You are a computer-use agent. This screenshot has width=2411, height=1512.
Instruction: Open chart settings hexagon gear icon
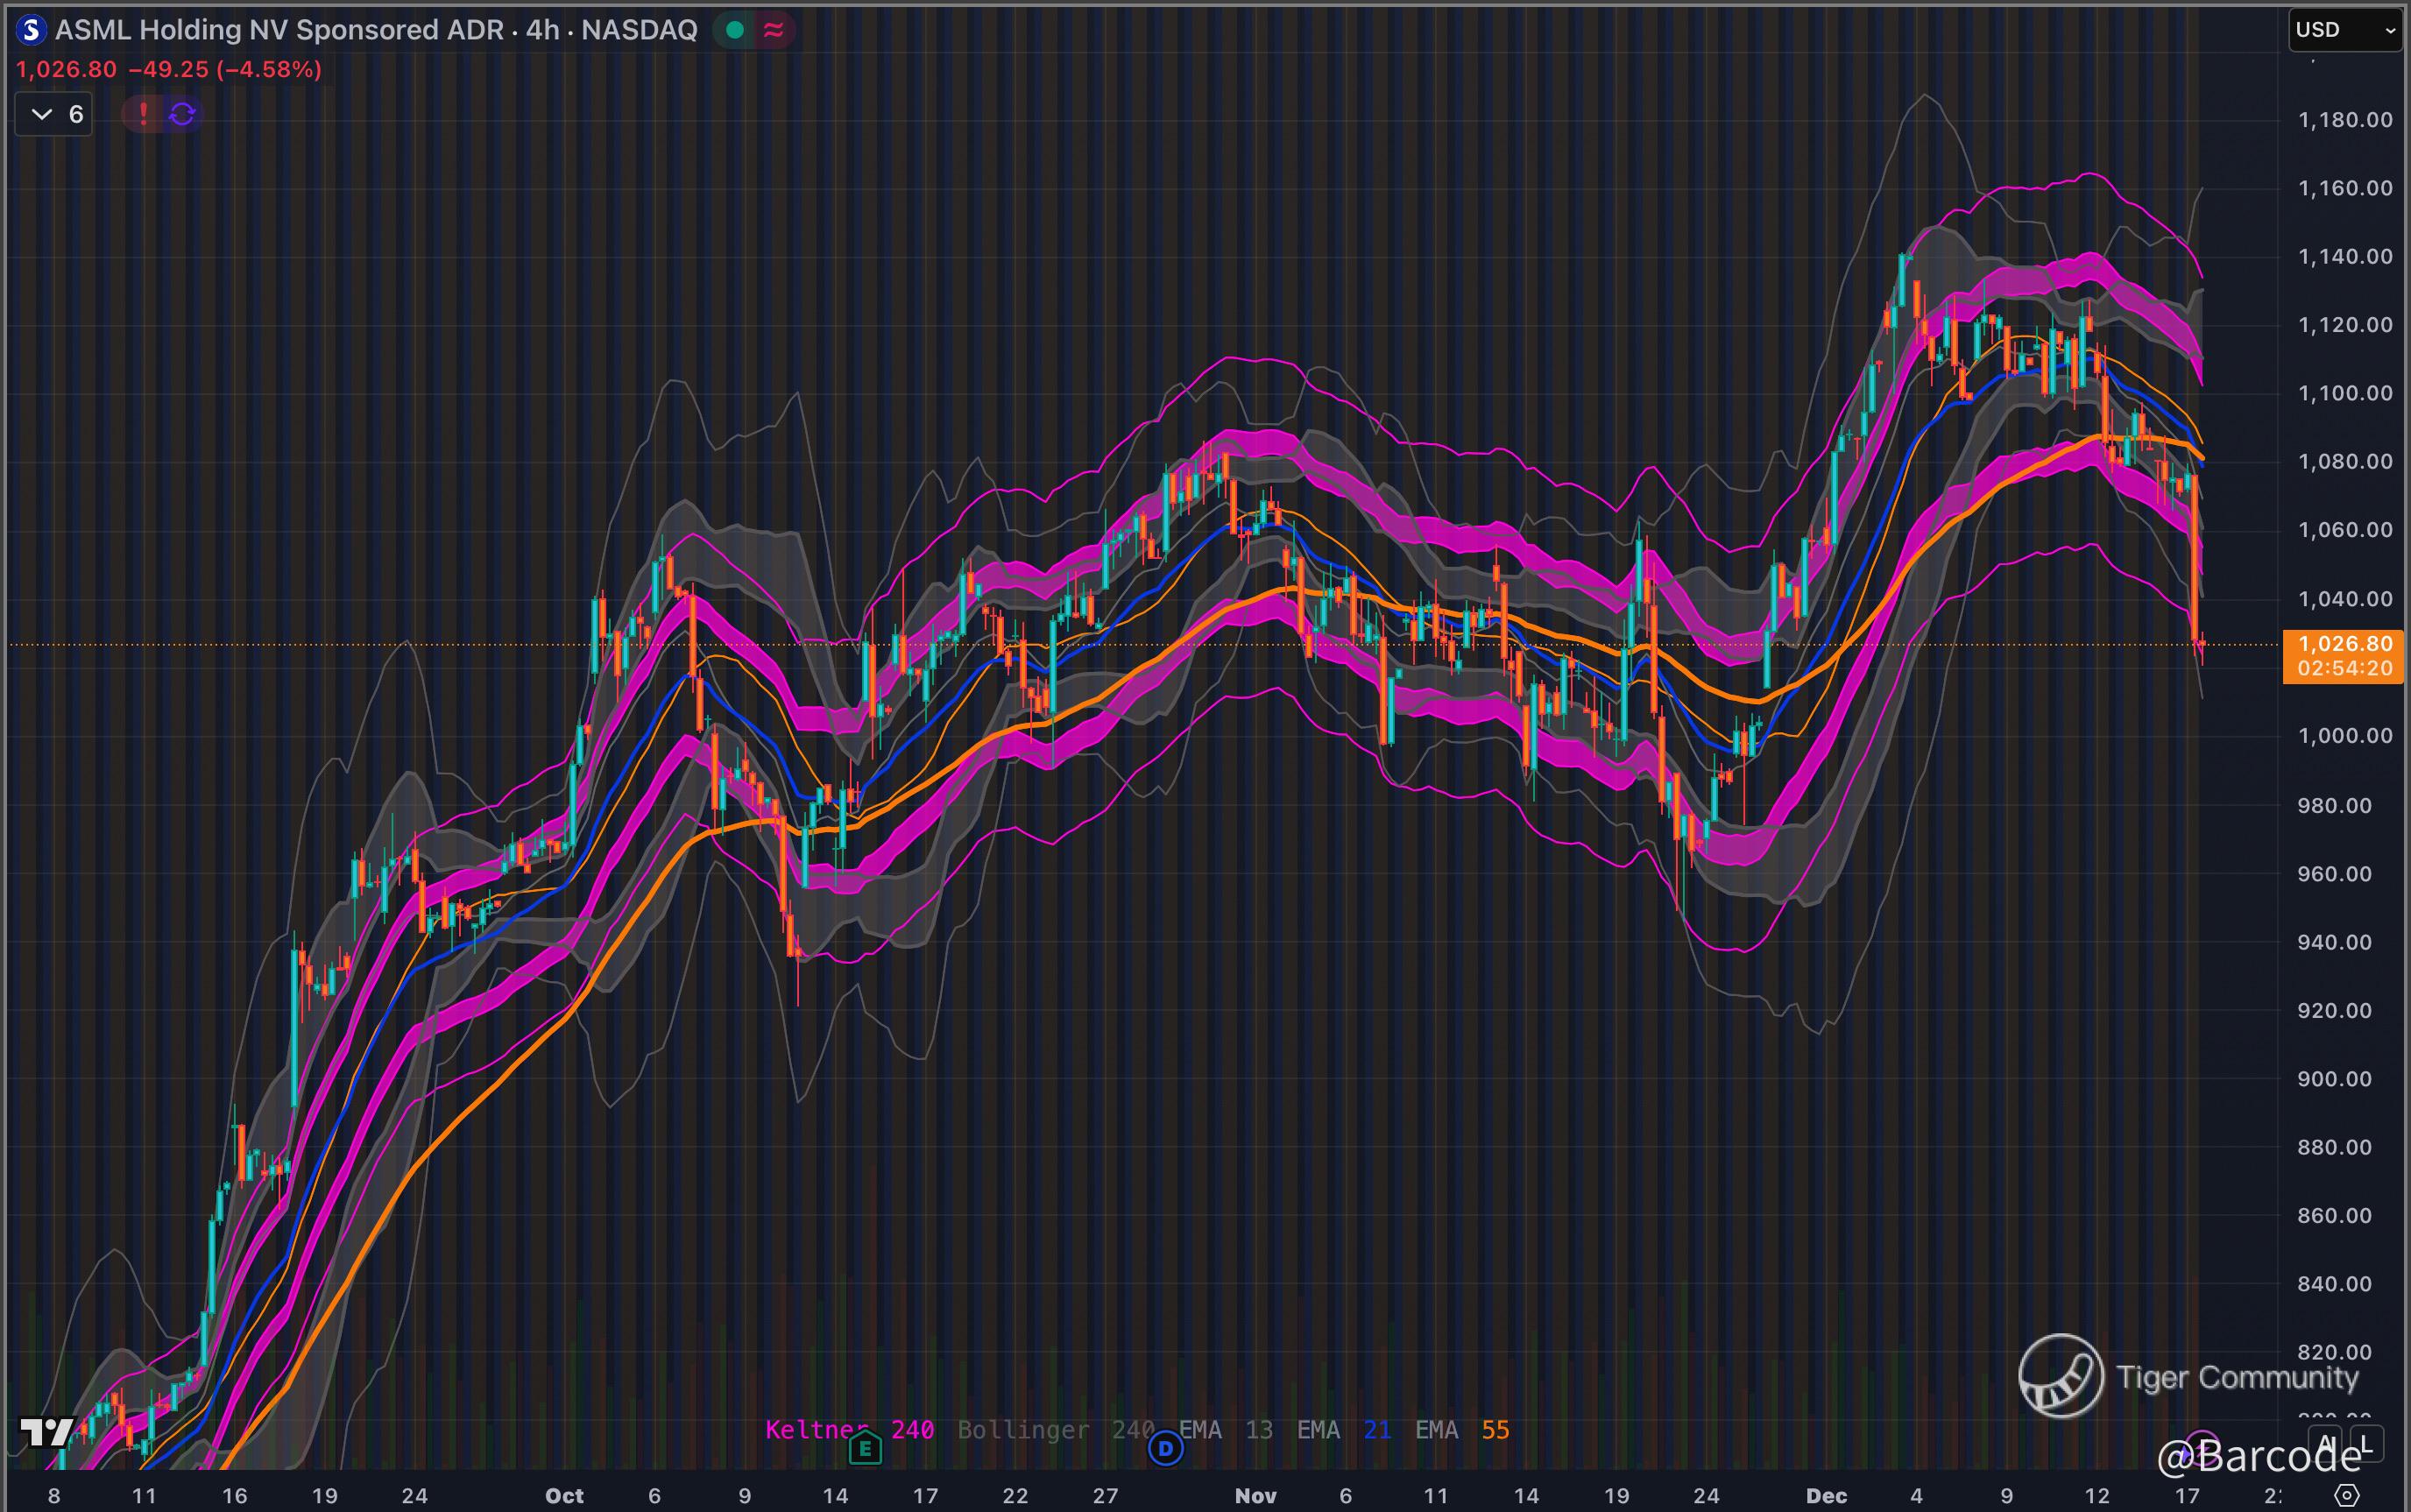[x=2346, y=1496]
